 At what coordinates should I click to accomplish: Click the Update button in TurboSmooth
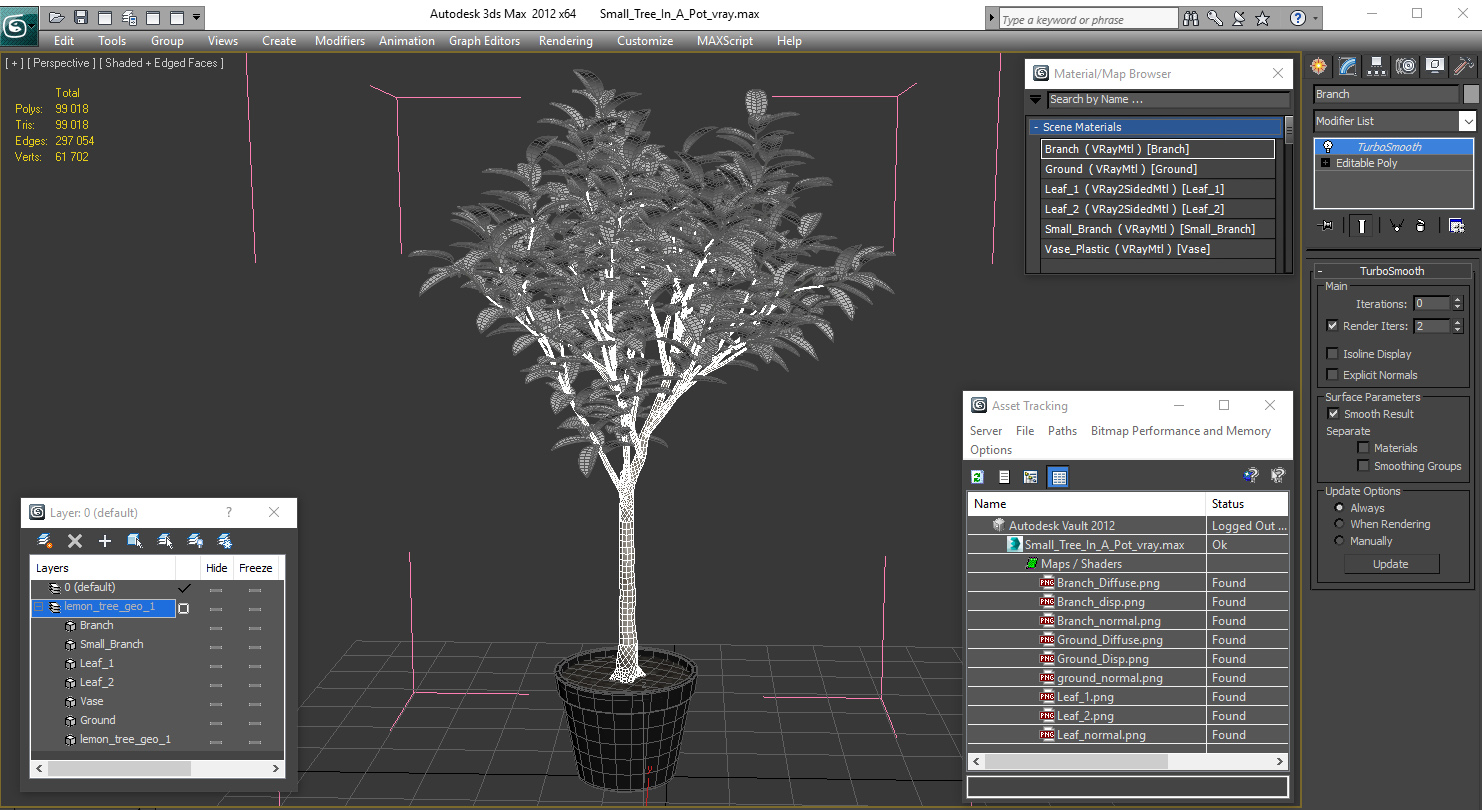click(x=1390, y=564)
